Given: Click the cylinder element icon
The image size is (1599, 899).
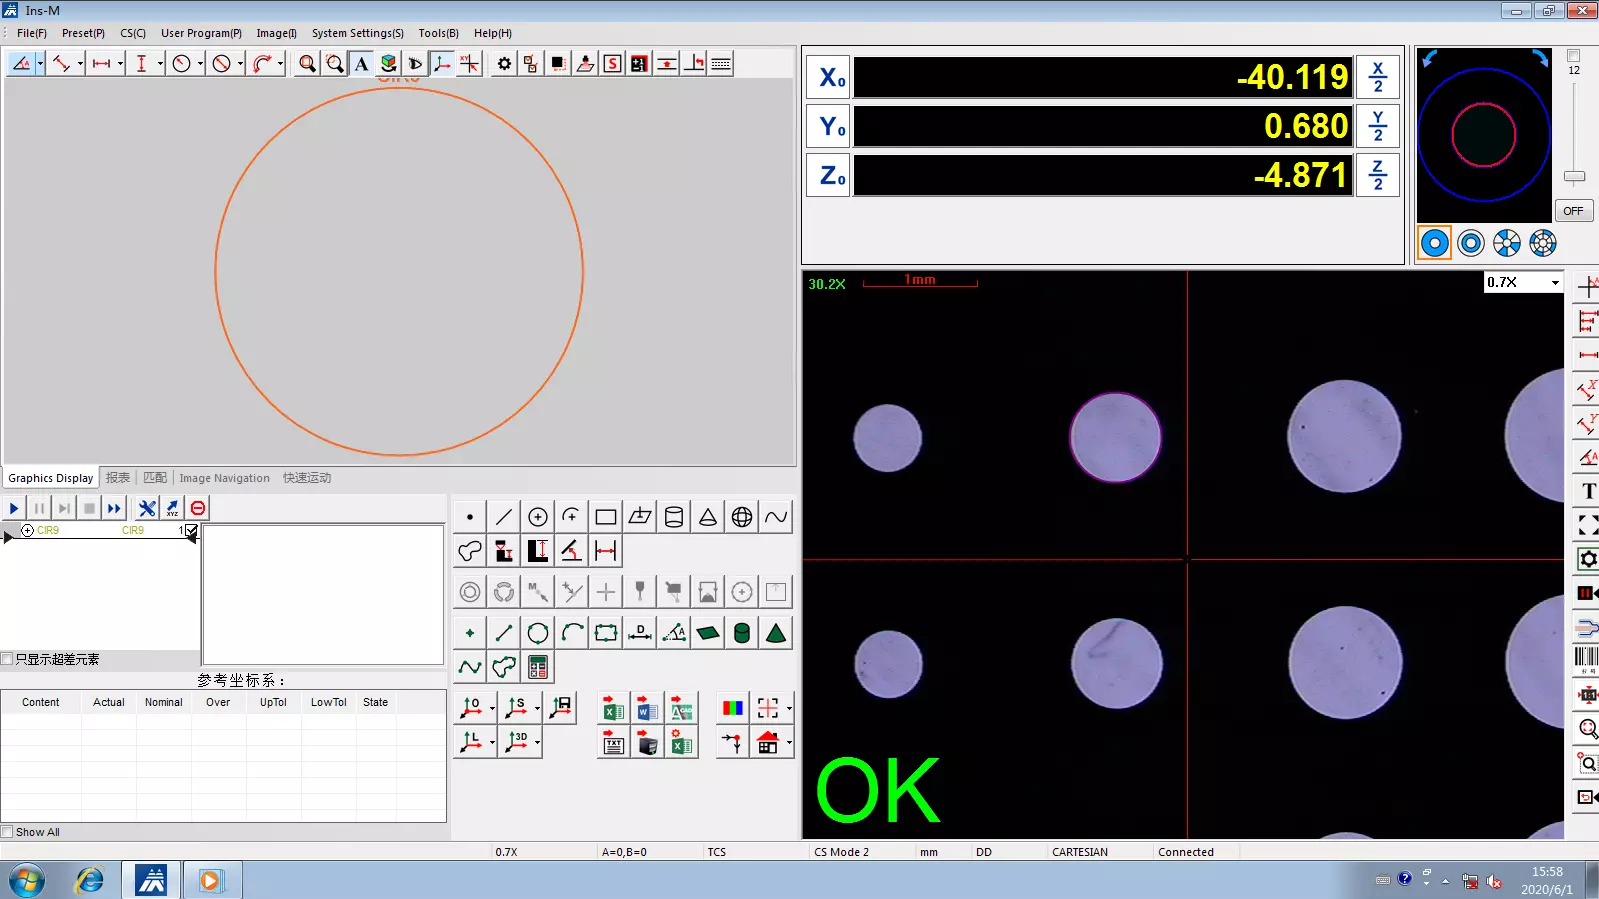Looking at the screenshot, I should 674,517.
